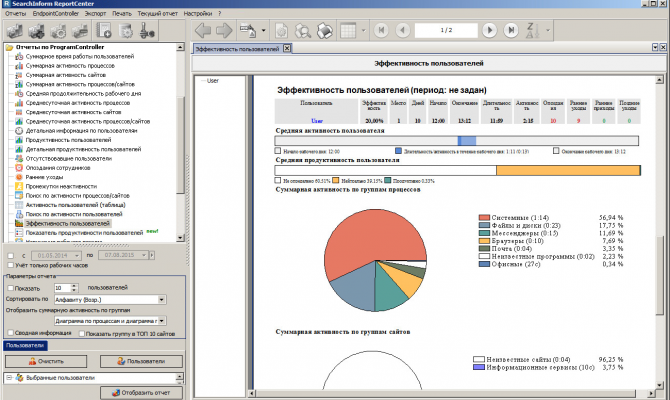Check 'Показать группу в ТОП 10 сайтов'
Image resolution: width=670 pixels, height=400 pixels.
[80, 333]
